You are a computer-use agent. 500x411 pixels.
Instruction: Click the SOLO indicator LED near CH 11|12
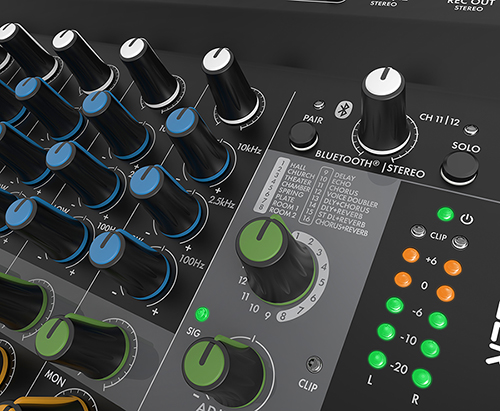[471, 129]
